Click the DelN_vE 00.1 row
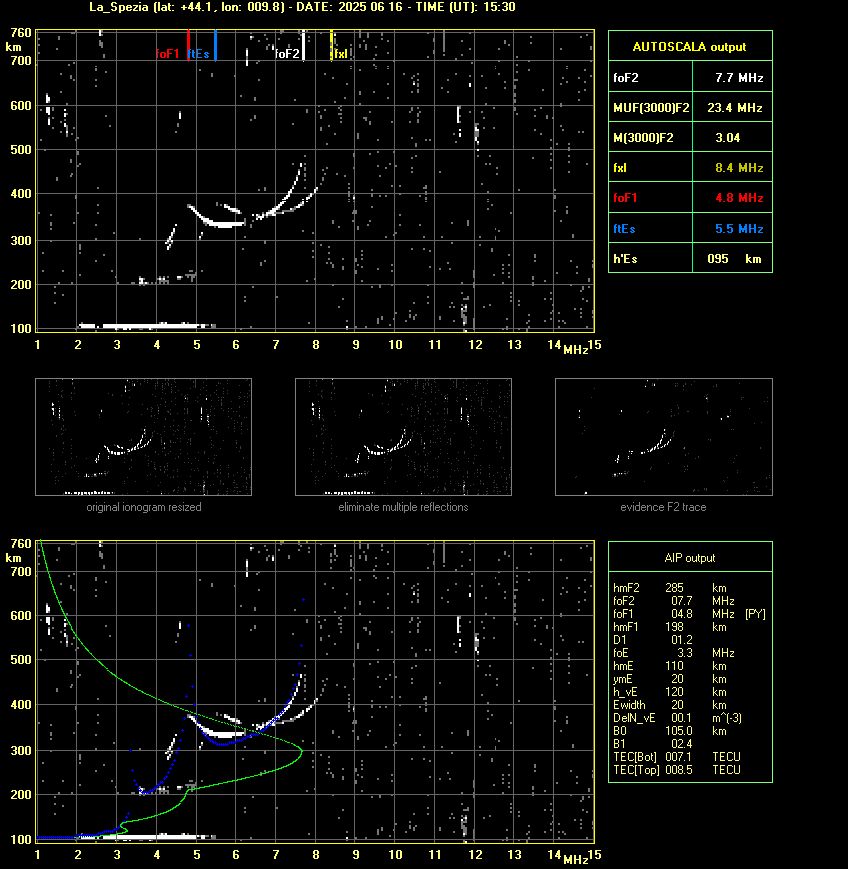This screenshot has width=848, height=869. 677,718
